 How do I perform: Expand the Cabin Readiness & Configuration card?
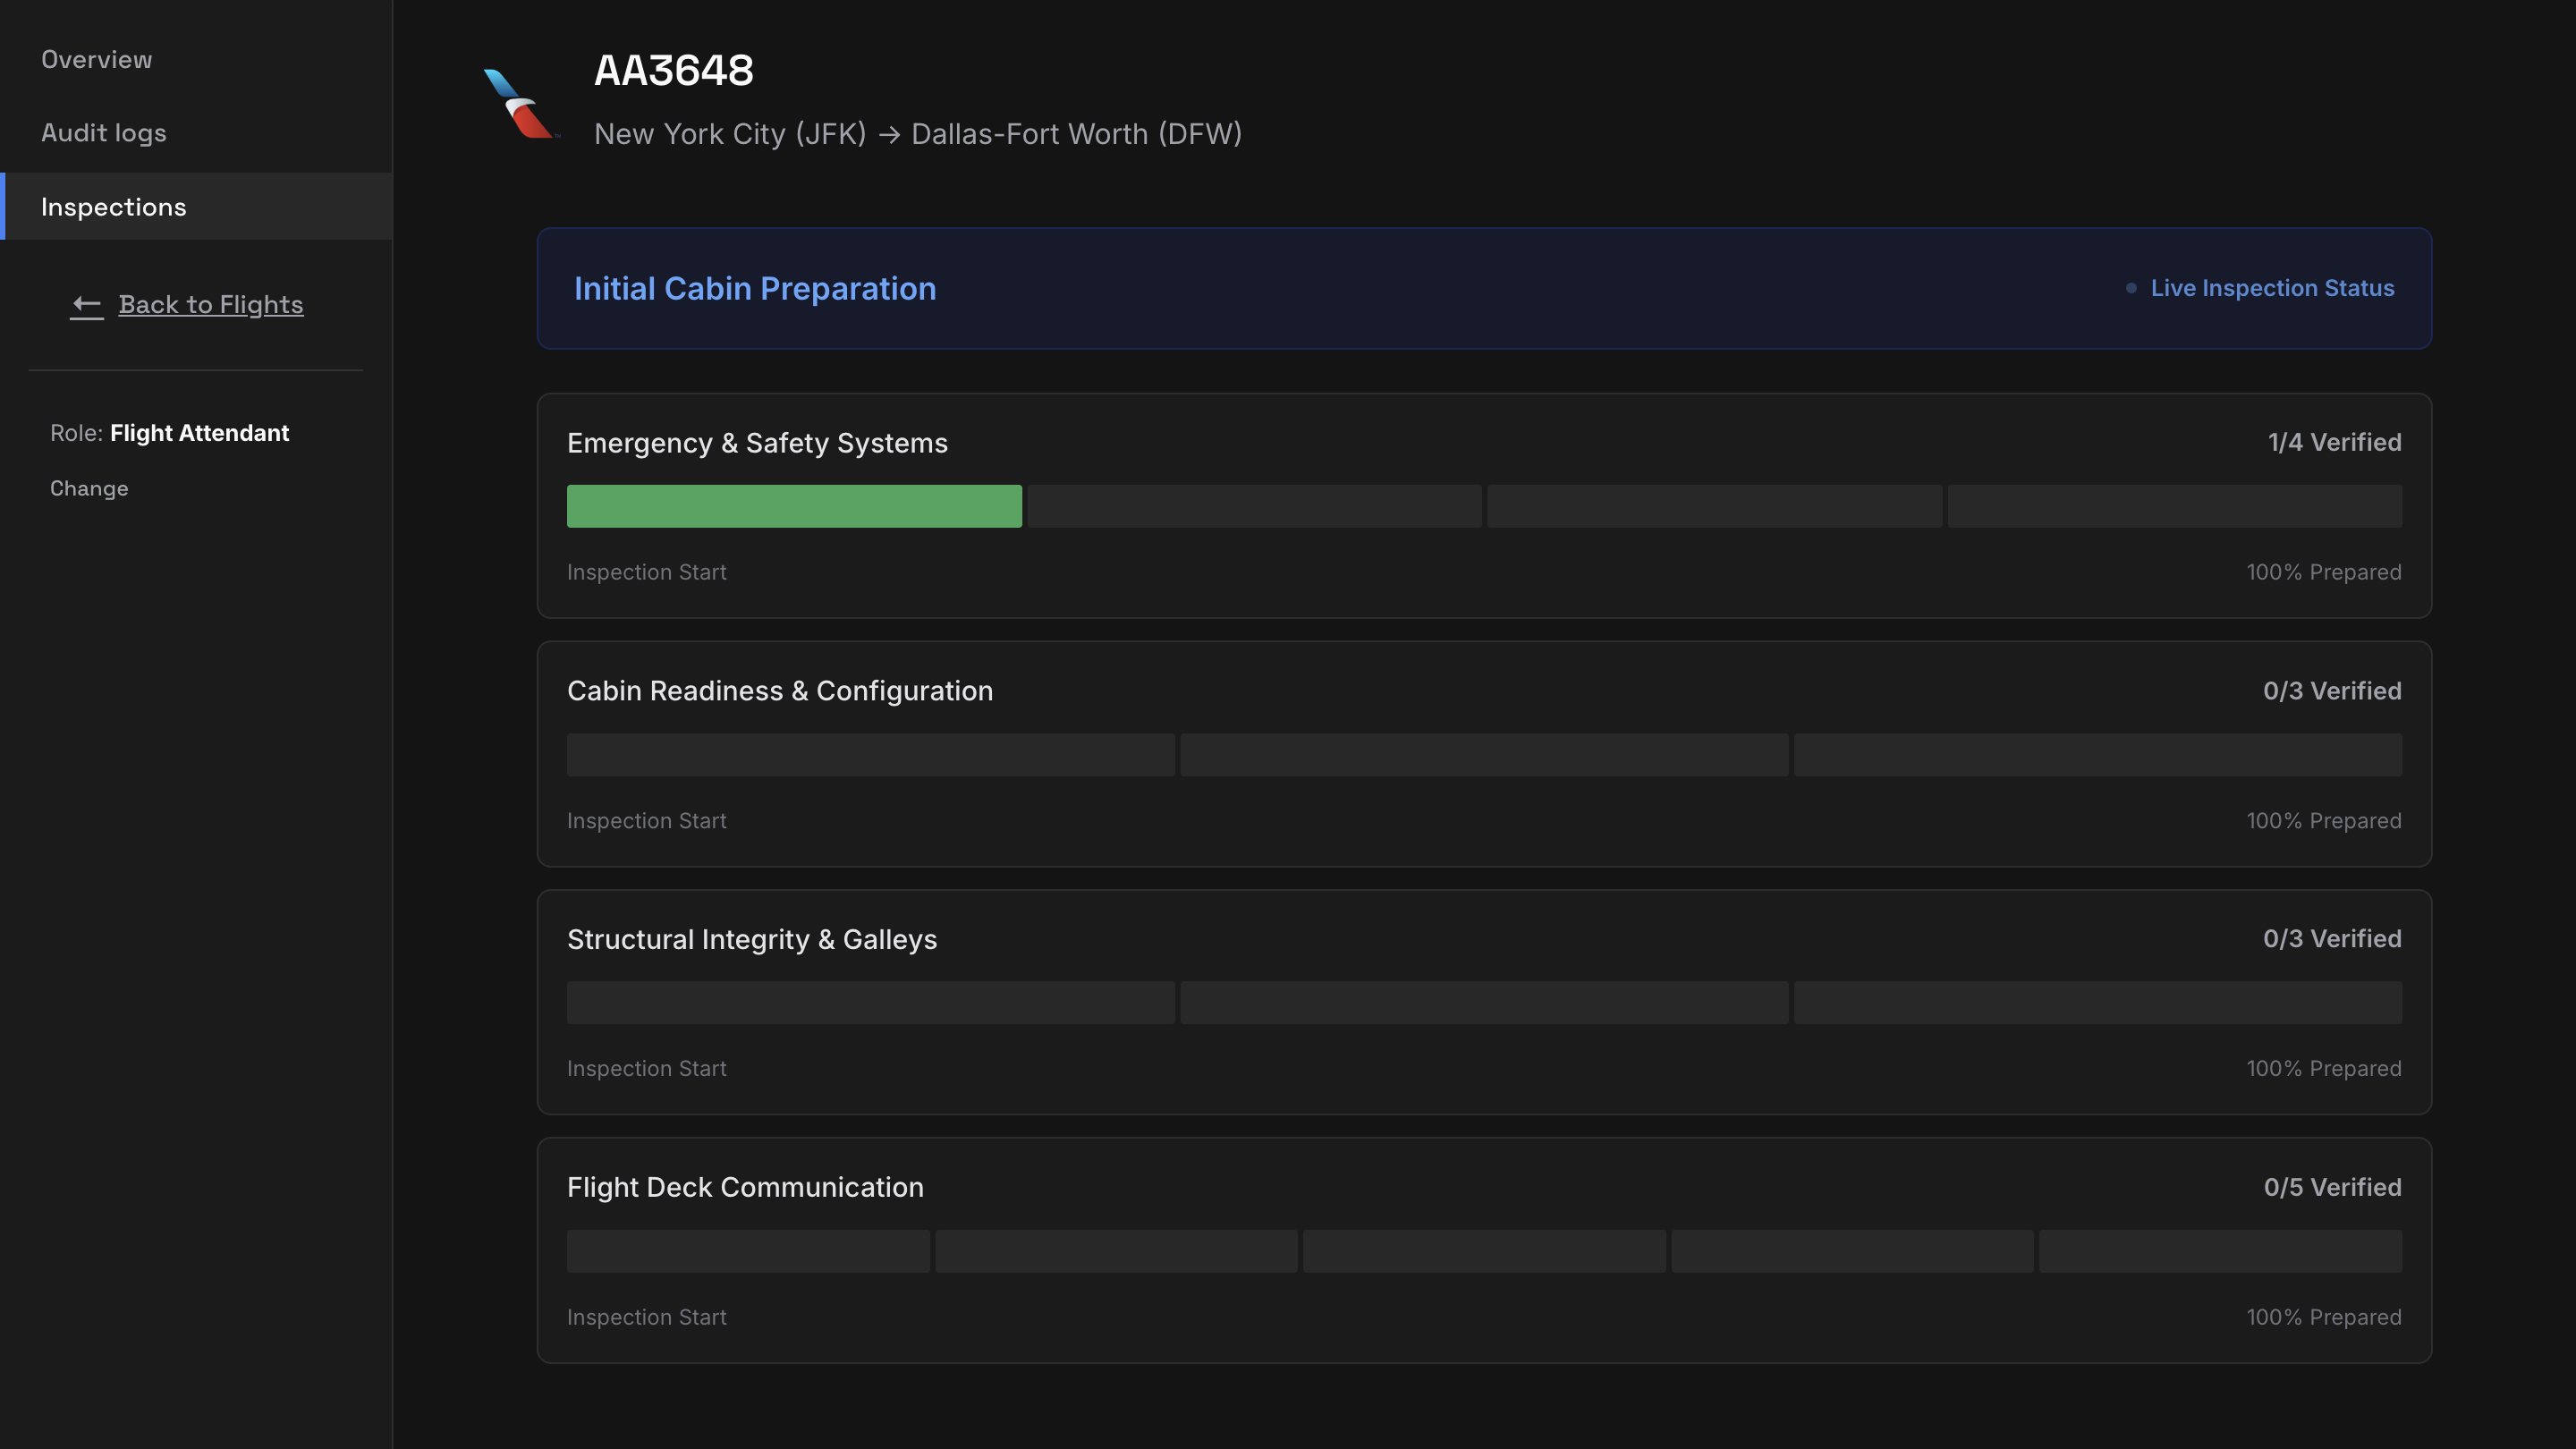(x=780, y=691)
